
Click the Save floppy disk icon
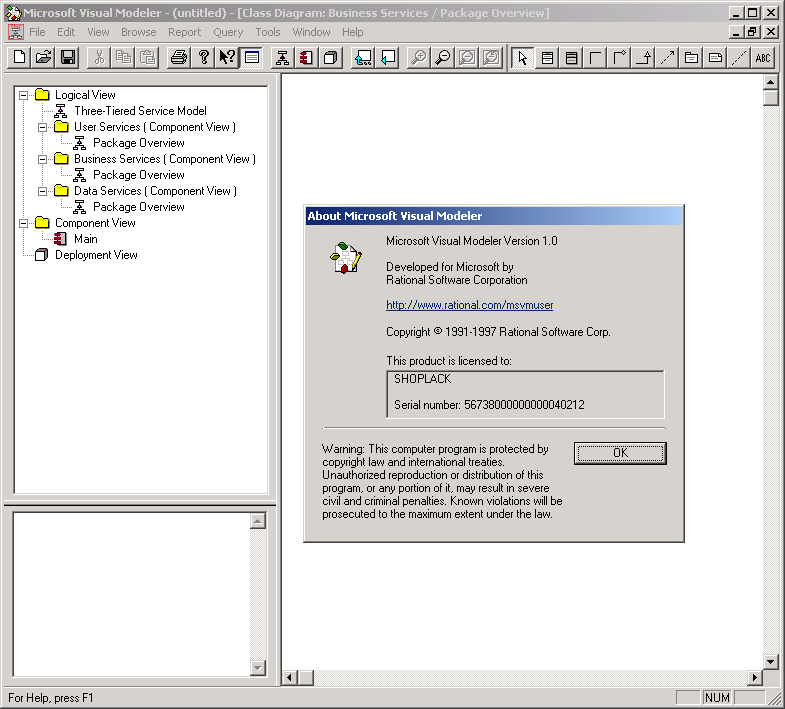pos(68,58)
